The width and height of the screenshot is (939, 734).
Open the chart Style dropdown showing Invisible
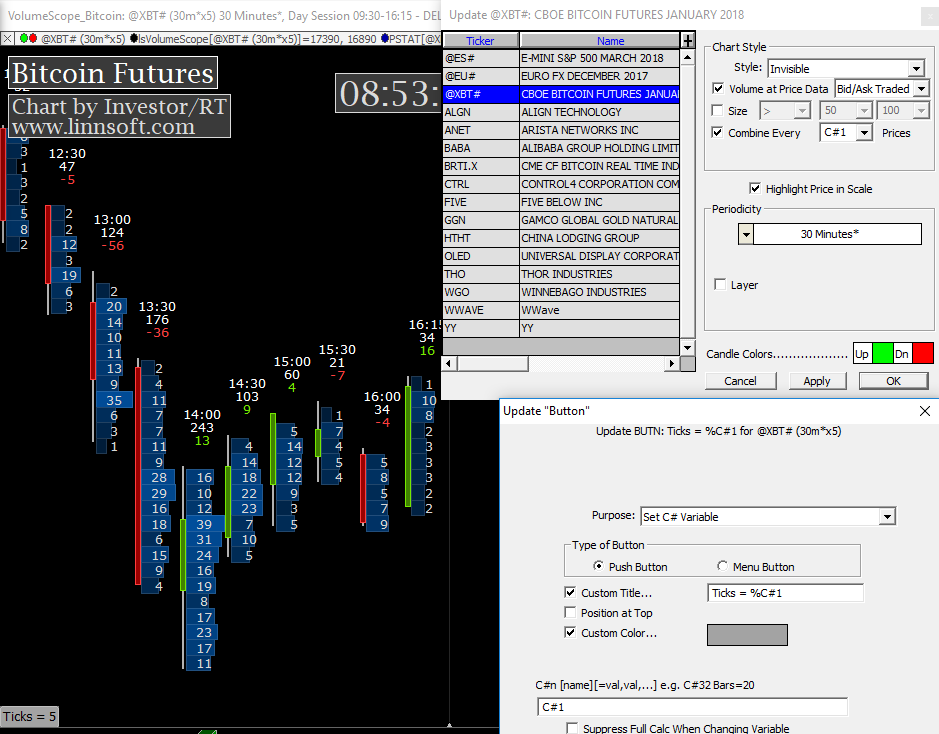point(846,69)
